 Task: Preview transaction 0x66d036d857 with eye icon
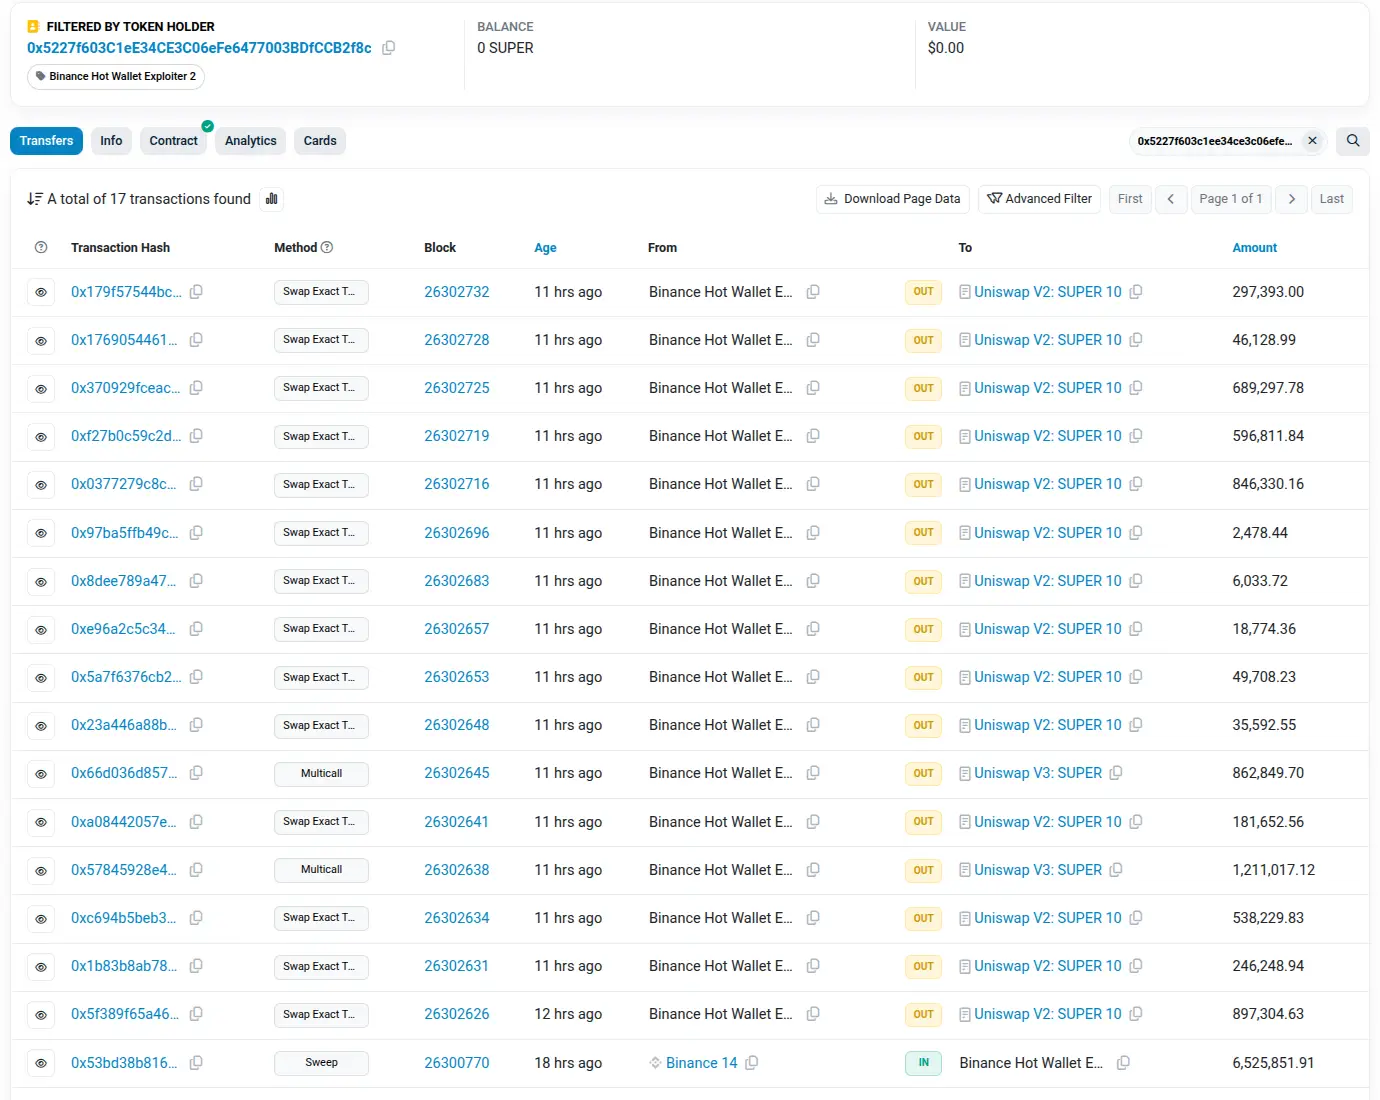pyautogui.click(x=41, y=774)
